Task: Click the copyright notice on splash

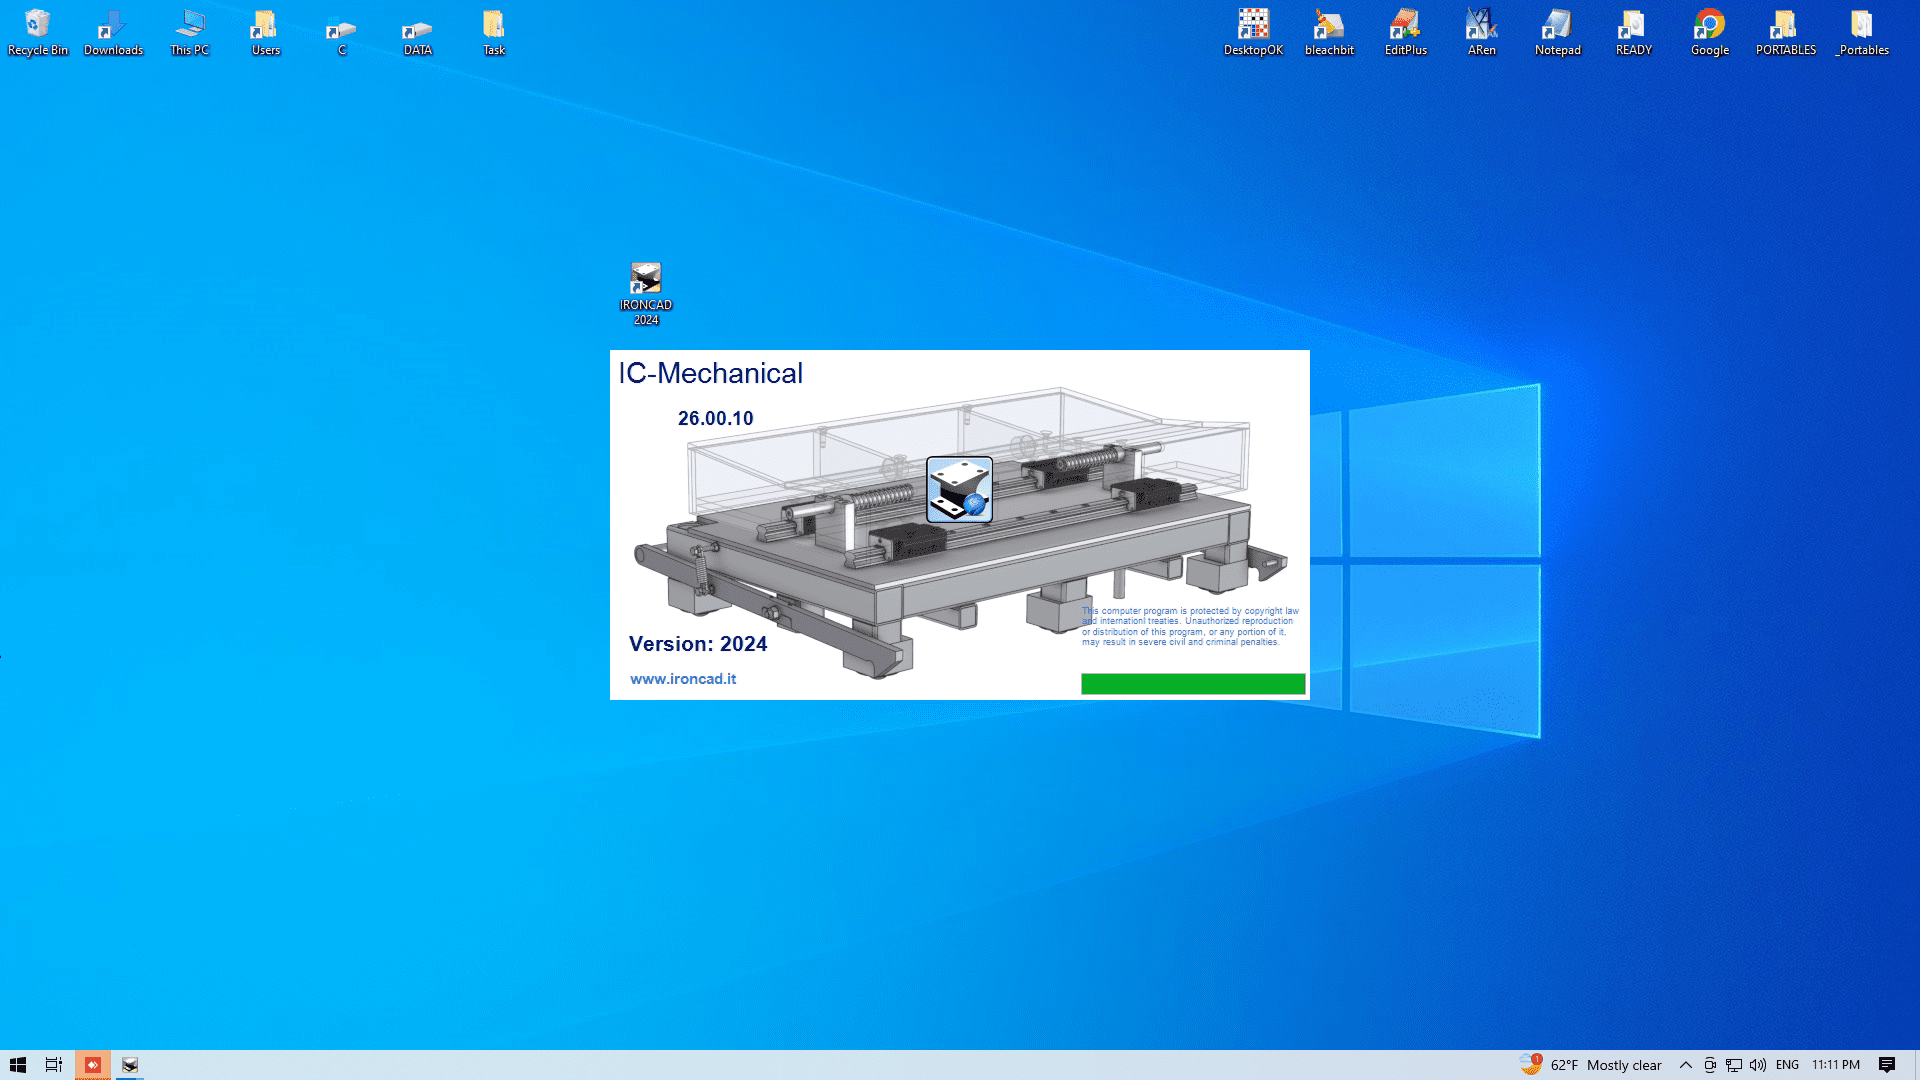Action: (x=1190, y=626)
